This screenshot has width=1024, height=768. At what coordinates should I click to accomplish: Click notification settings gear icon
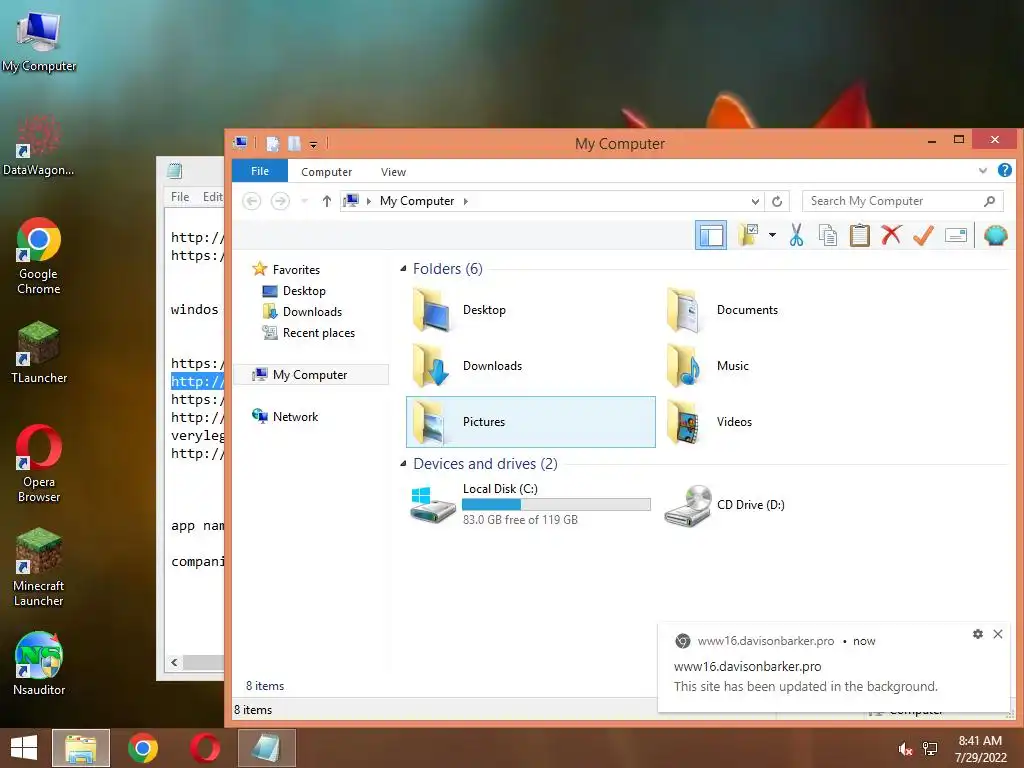coord(978,633)
